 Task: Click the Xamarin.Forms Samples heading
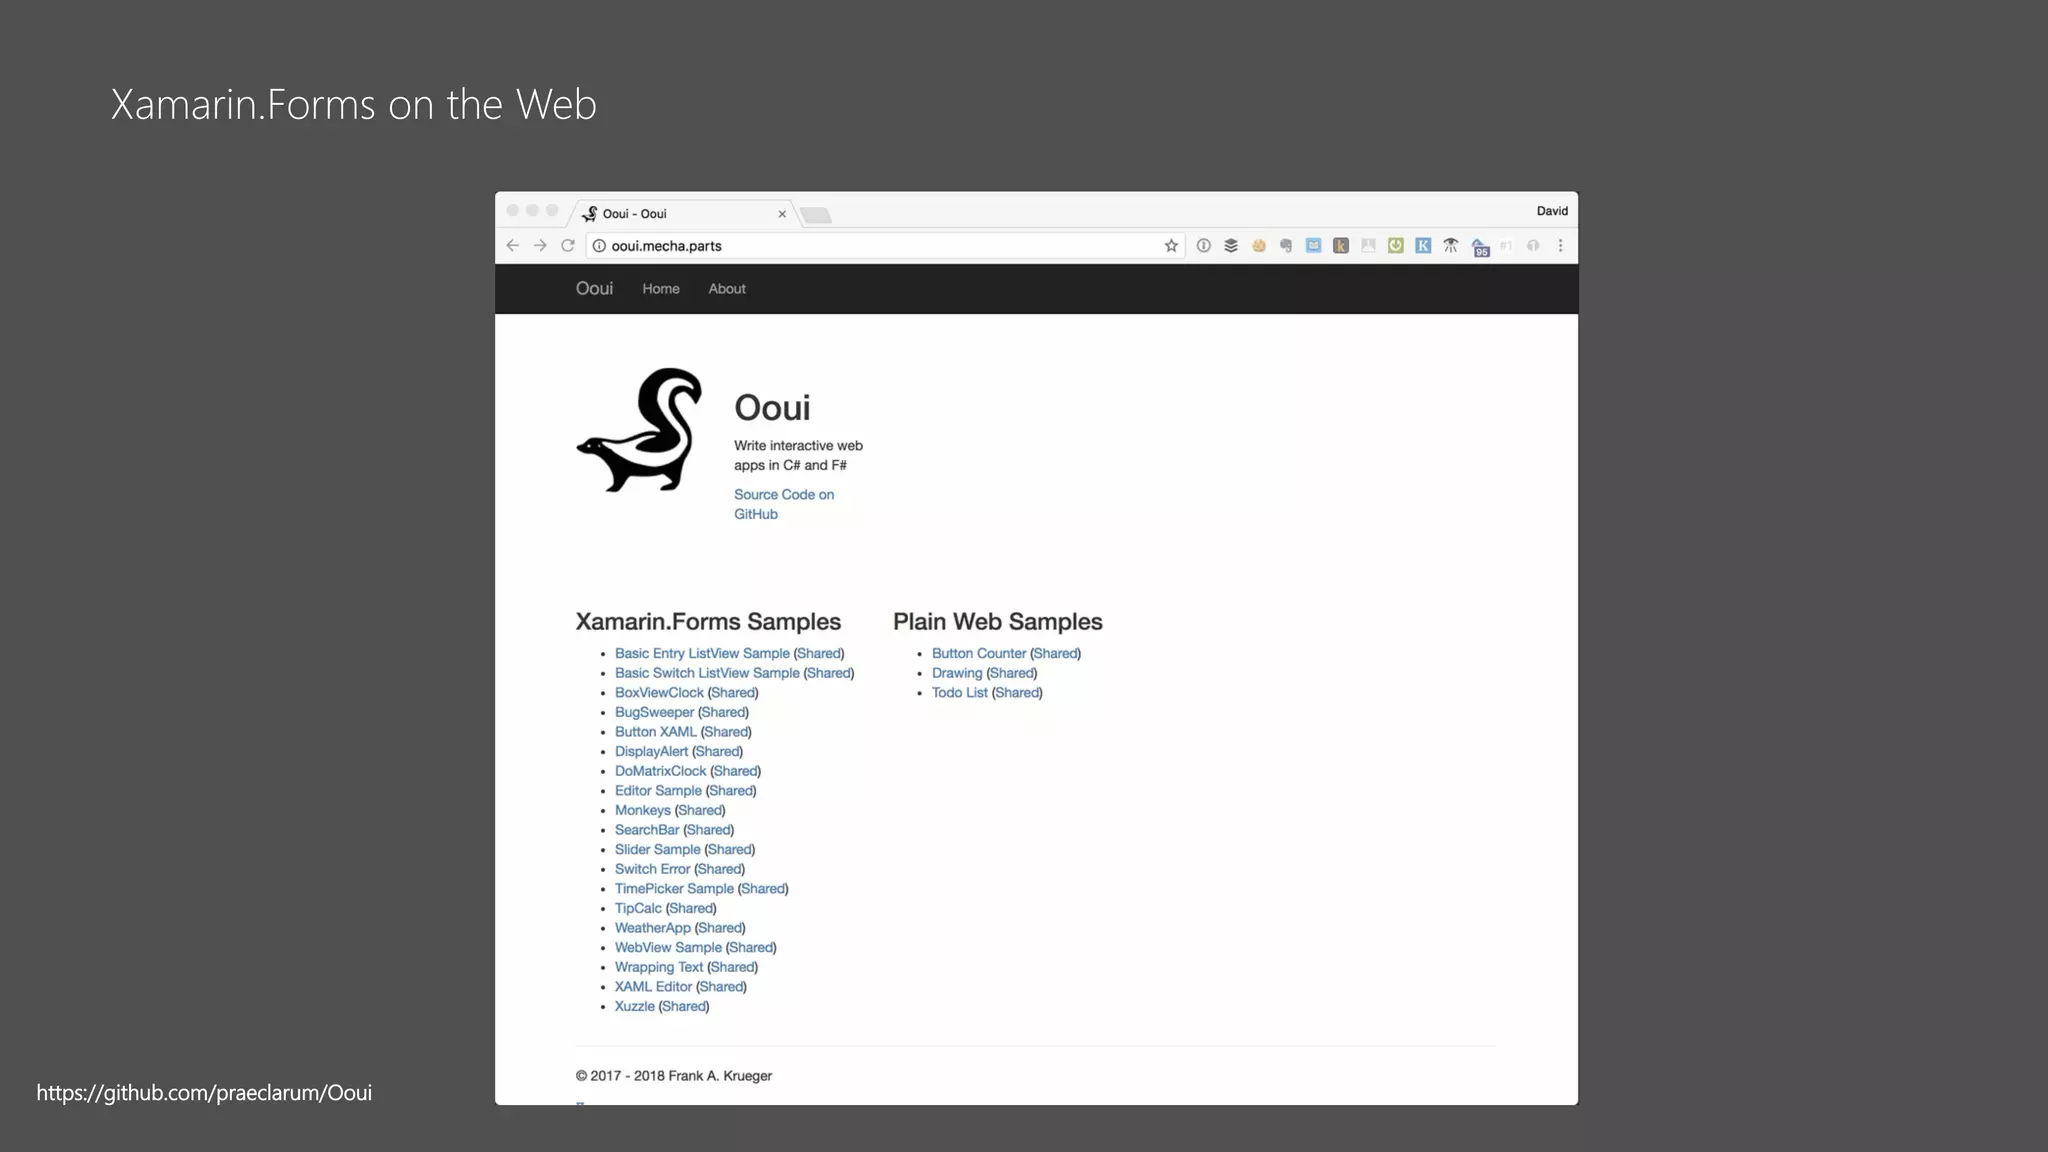pyautogui.click(x=708, y=622)
